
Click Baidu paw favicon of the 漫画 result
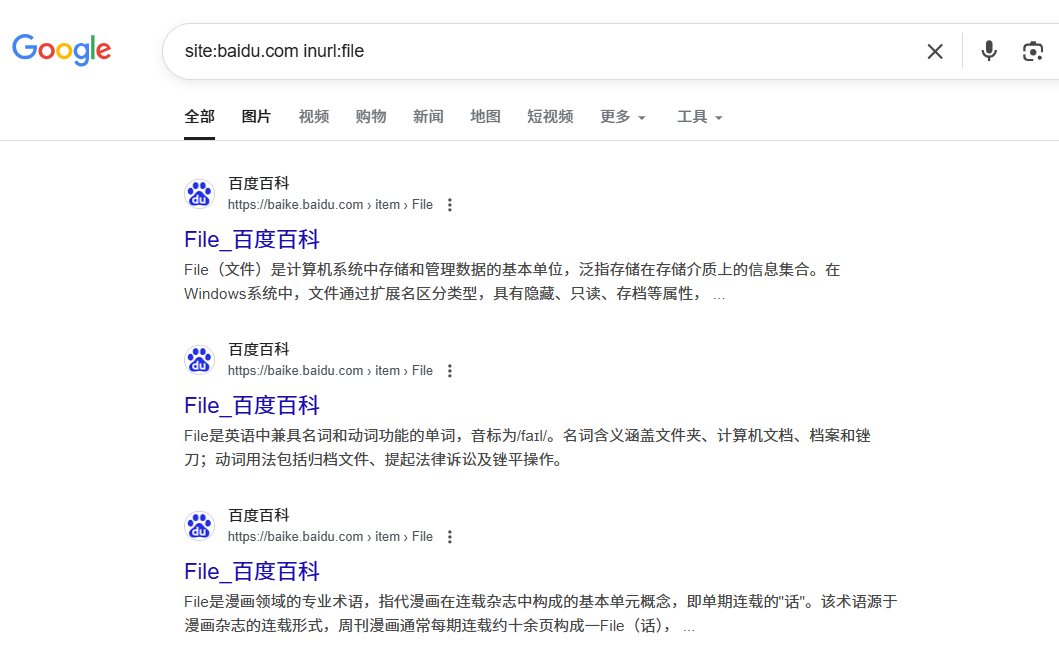click(199, 526)
